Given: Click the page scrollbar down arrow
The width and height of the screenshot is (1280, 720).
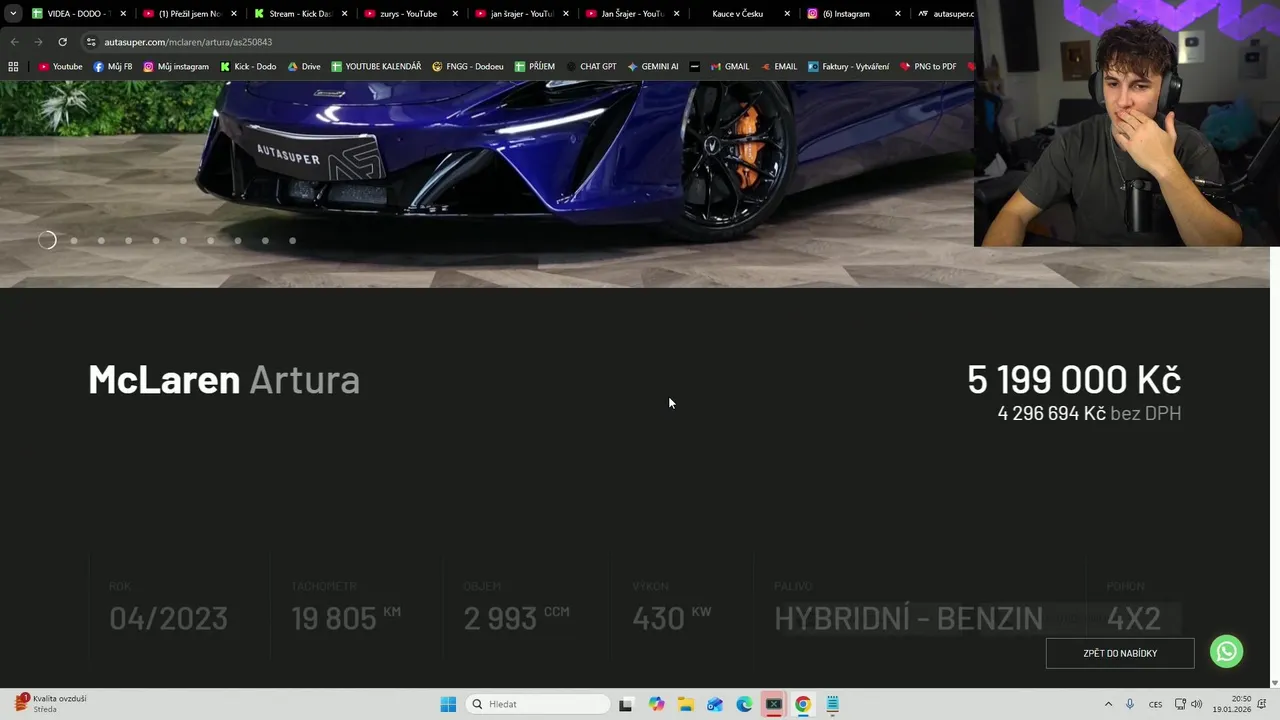Looking at the screenshot, I should tap(1274, 683).
